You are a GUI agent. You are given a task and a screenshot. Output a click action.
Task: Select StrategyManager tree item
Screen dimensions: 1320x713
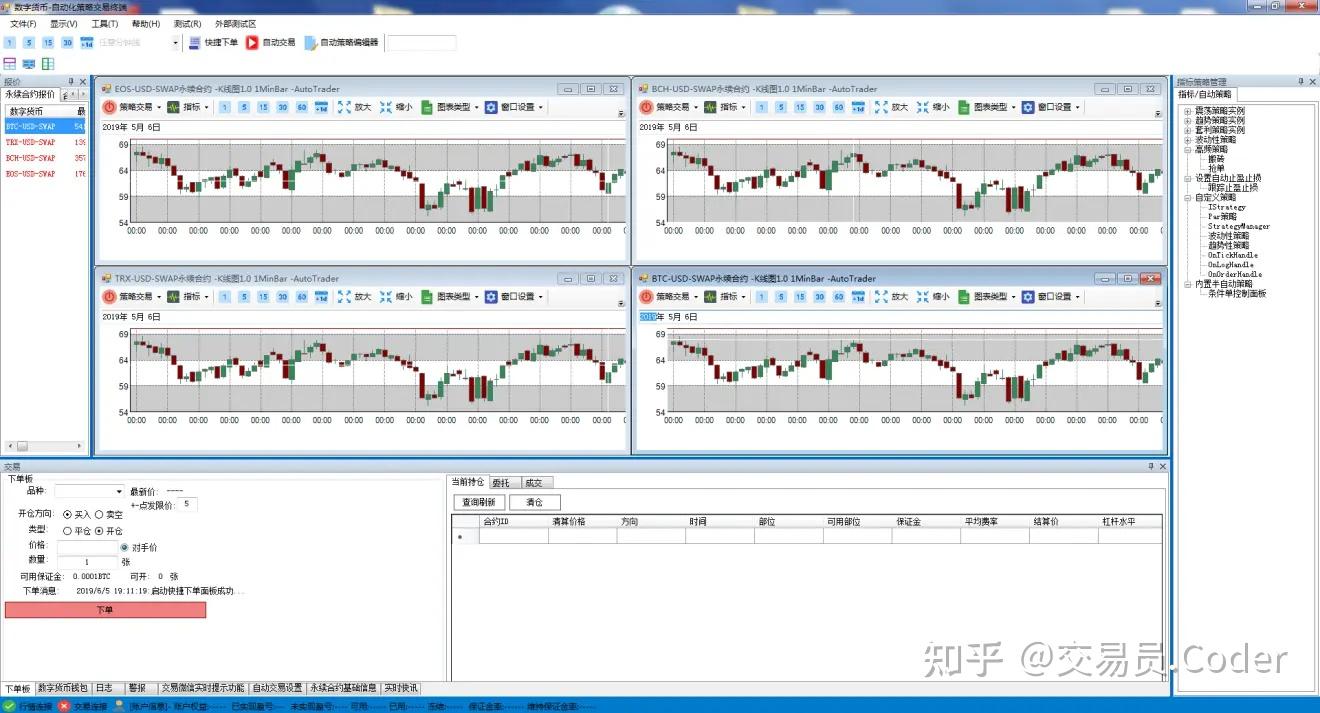click(1238, 226)
